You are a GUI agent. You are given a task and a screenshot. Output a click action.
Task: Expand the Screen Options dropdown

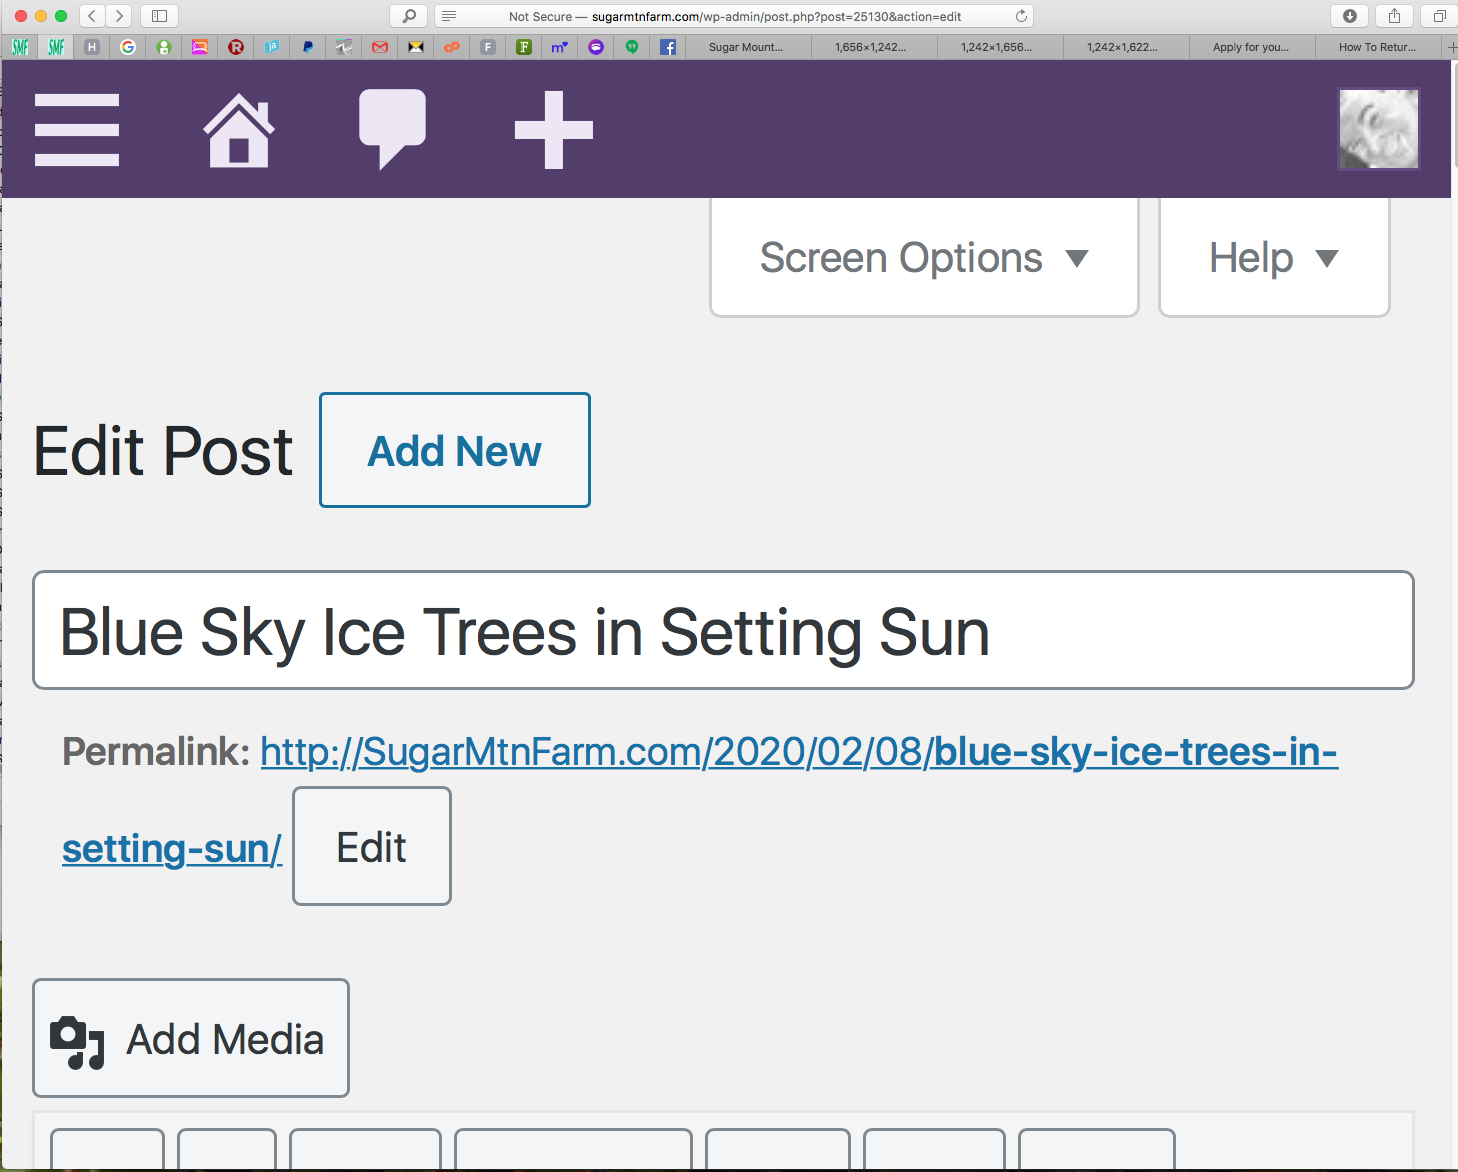click(924, 258)
